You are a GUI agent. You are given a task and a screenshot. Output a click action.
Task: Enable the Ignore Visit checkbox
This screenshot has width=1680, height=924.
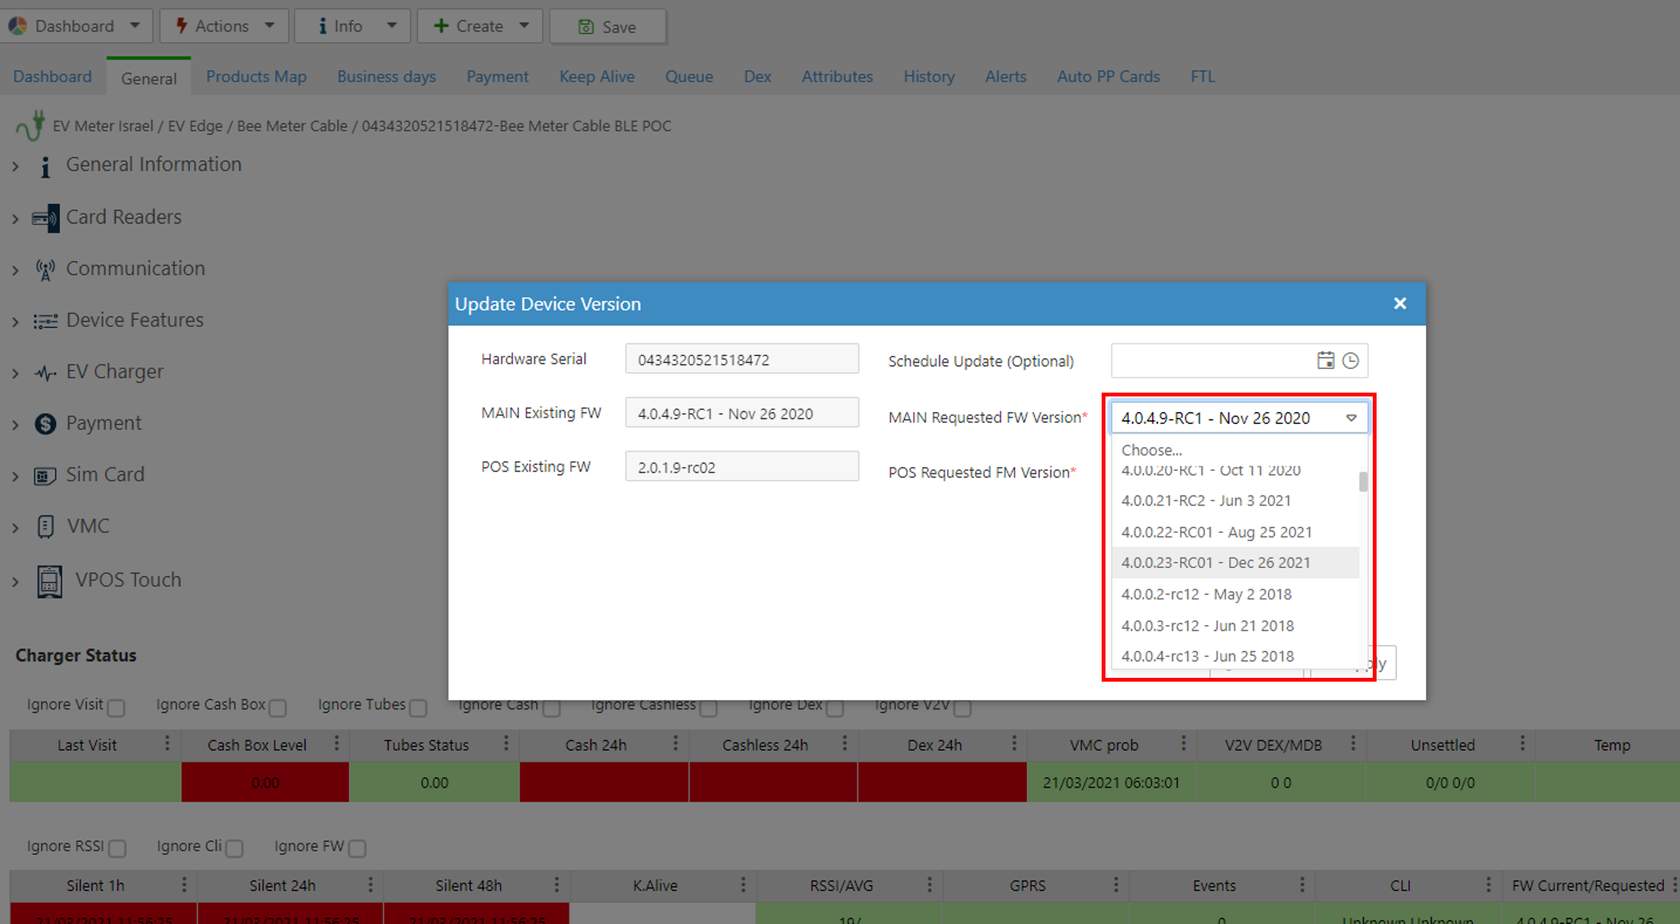pos(116,708)
